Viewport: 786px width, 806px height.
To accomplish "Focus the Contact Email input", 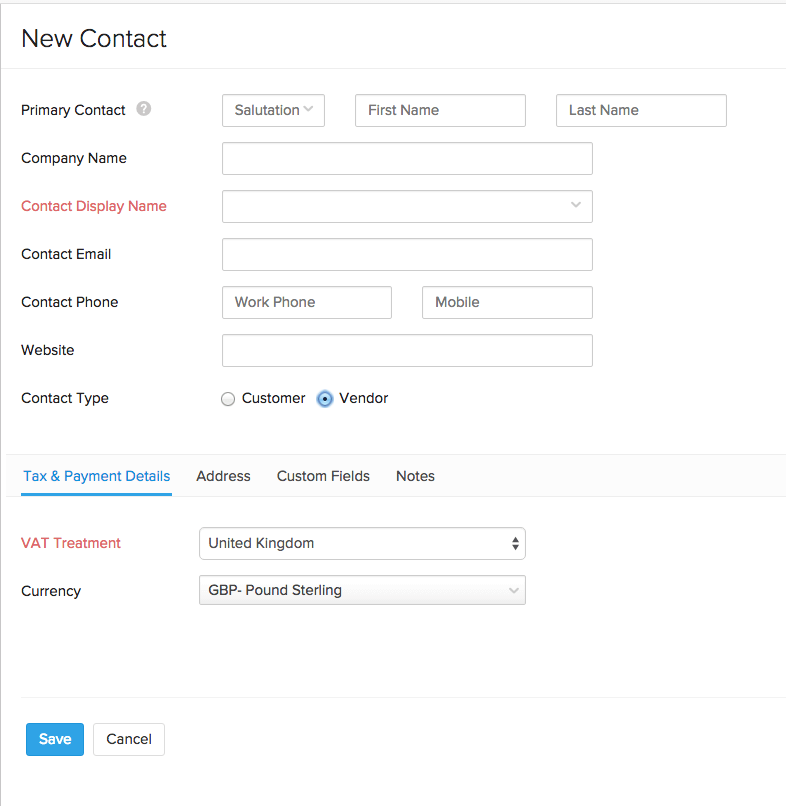I will (x=407, y=254).
